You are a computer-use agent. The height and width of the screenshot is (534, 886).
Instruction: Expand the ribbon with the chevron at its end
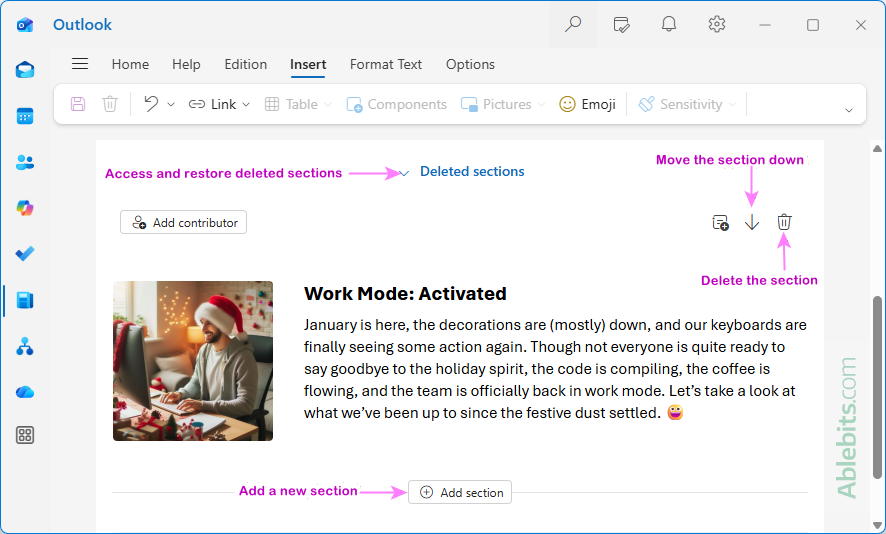(x=849, y=110)
